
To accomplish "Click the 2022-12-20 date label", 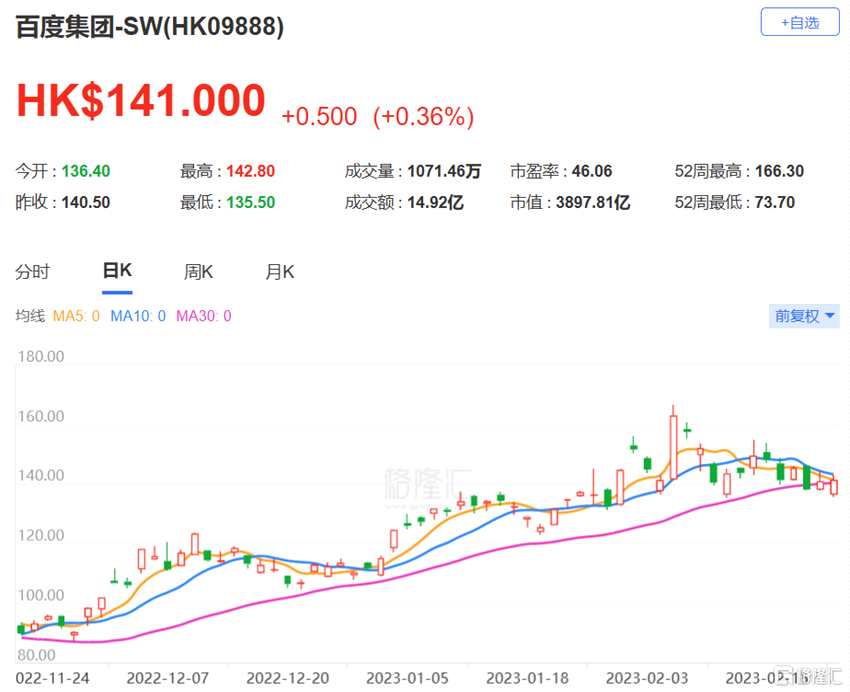I will tap(288, 678).
